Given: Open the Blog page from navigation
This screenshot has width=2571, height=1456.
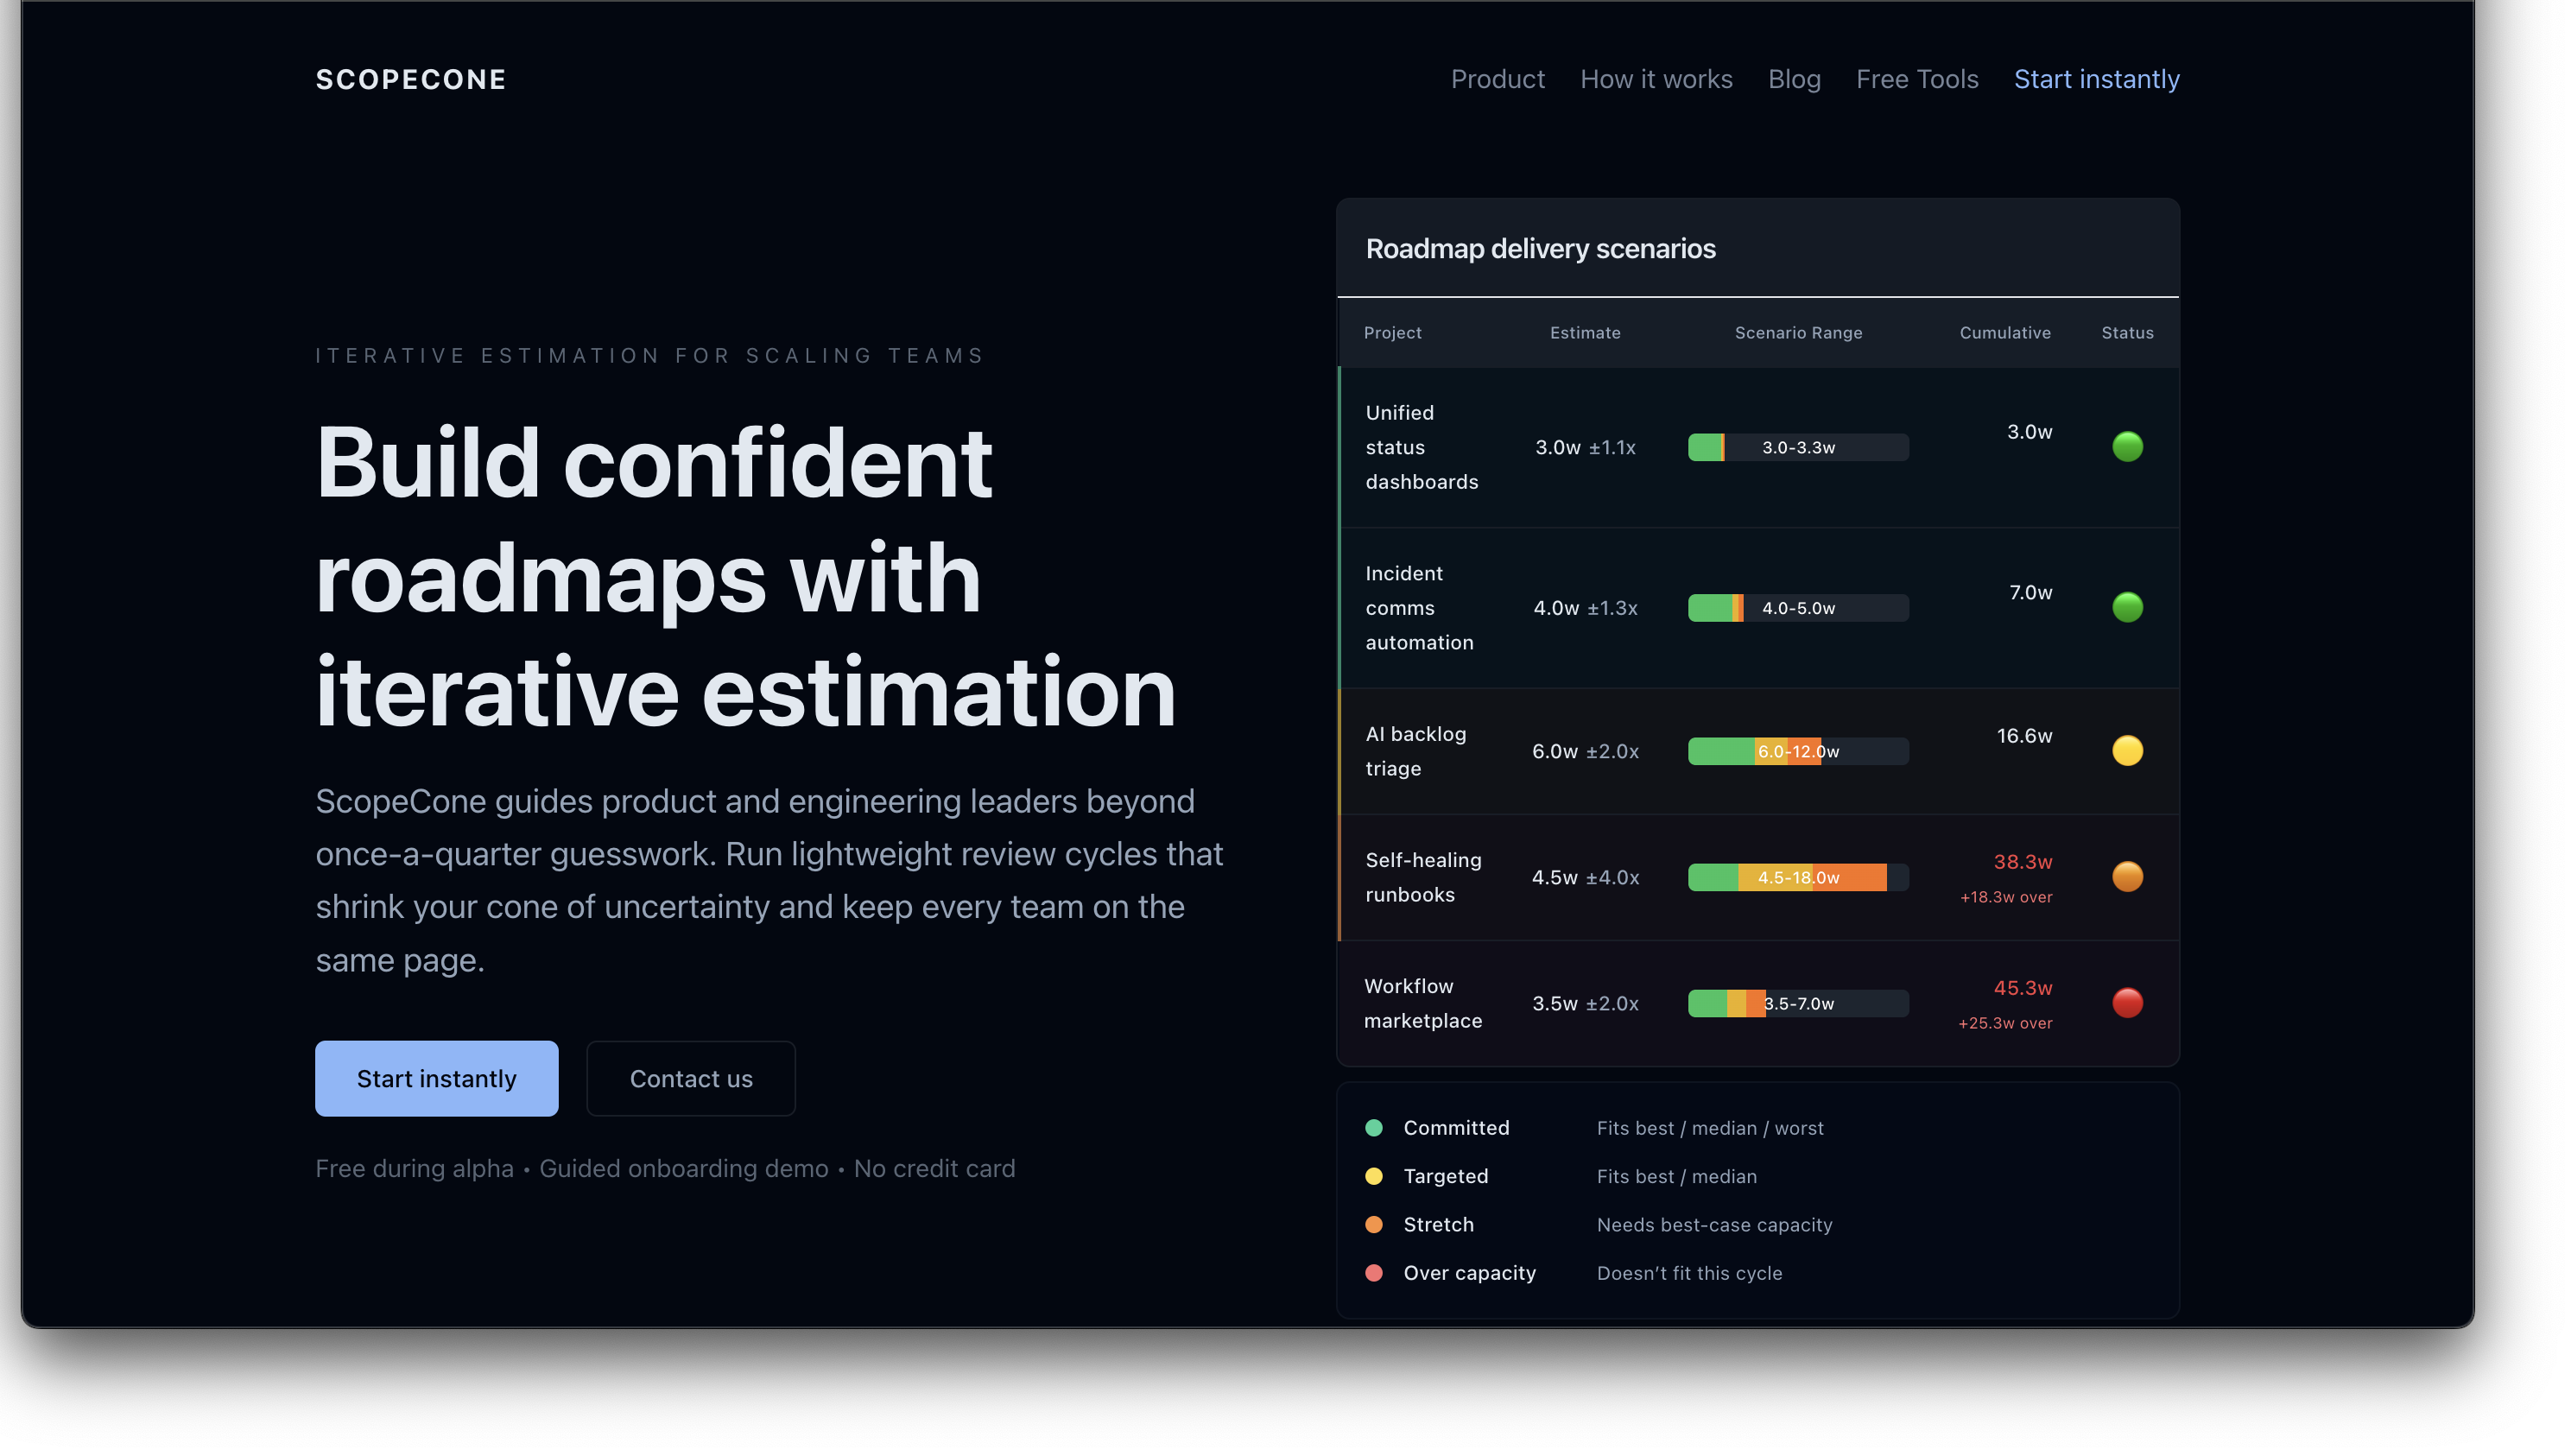Looking at the screenshot, I should click(1794, 79).
